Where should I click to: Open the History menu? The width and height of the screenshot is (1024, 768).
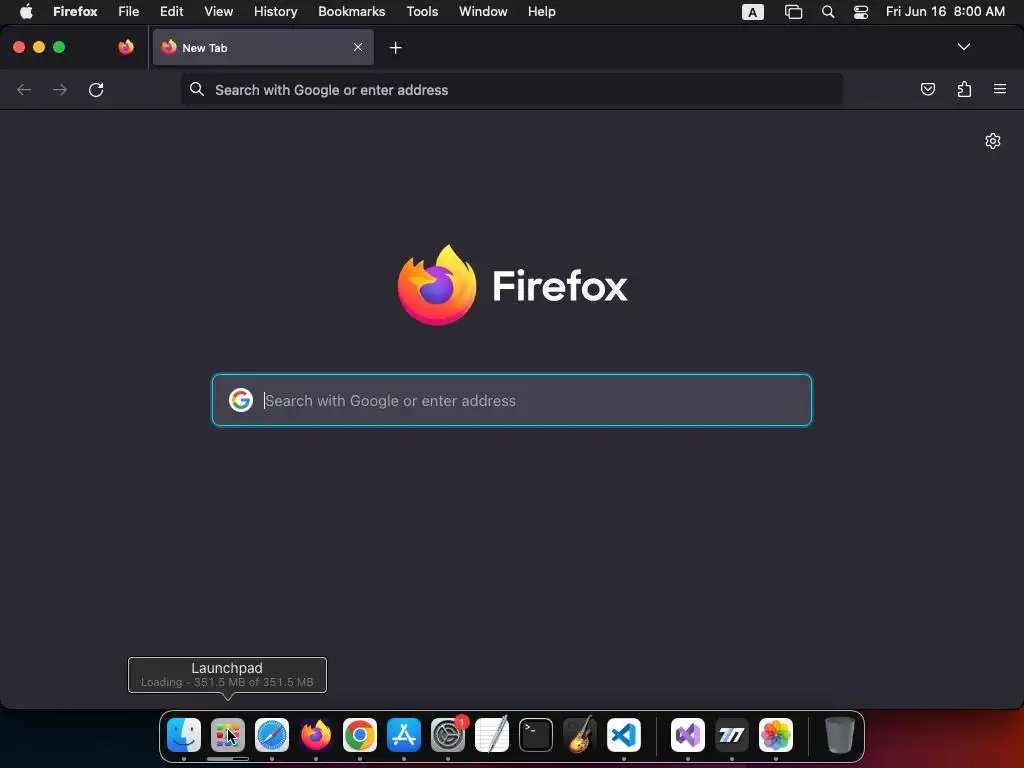pos(276,11)
